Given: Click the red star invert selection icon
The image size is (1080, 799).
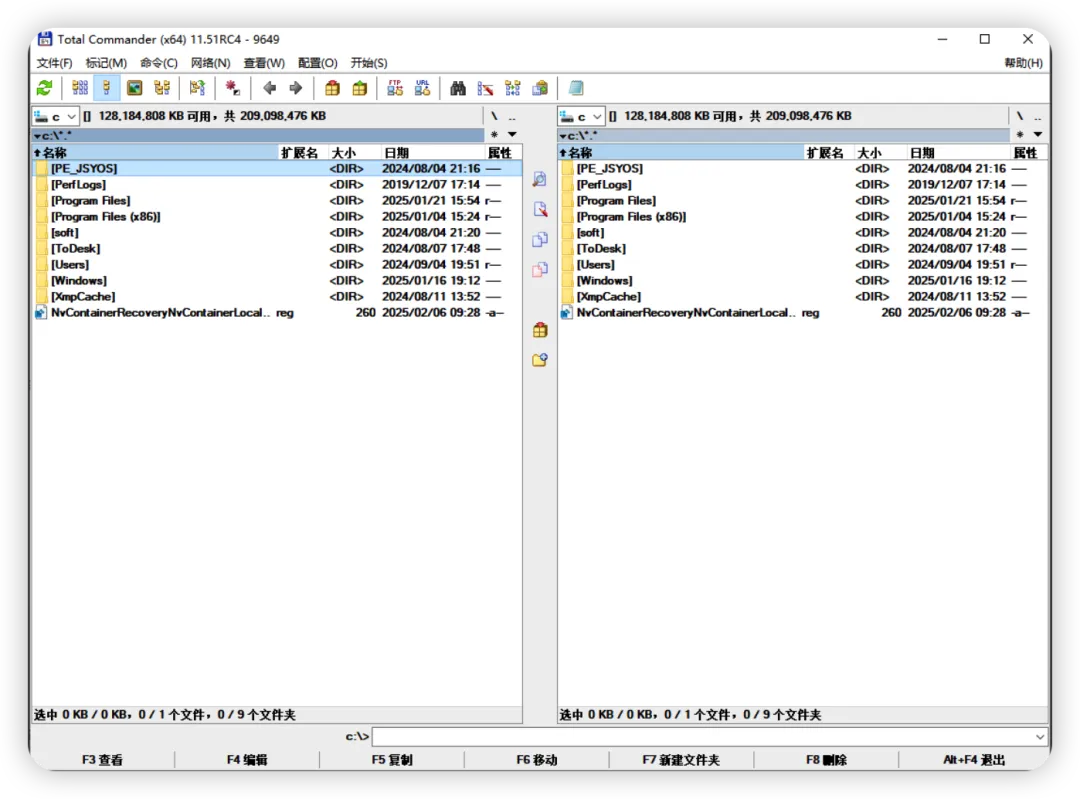Looking at the screenshot, I should (233, 88).
